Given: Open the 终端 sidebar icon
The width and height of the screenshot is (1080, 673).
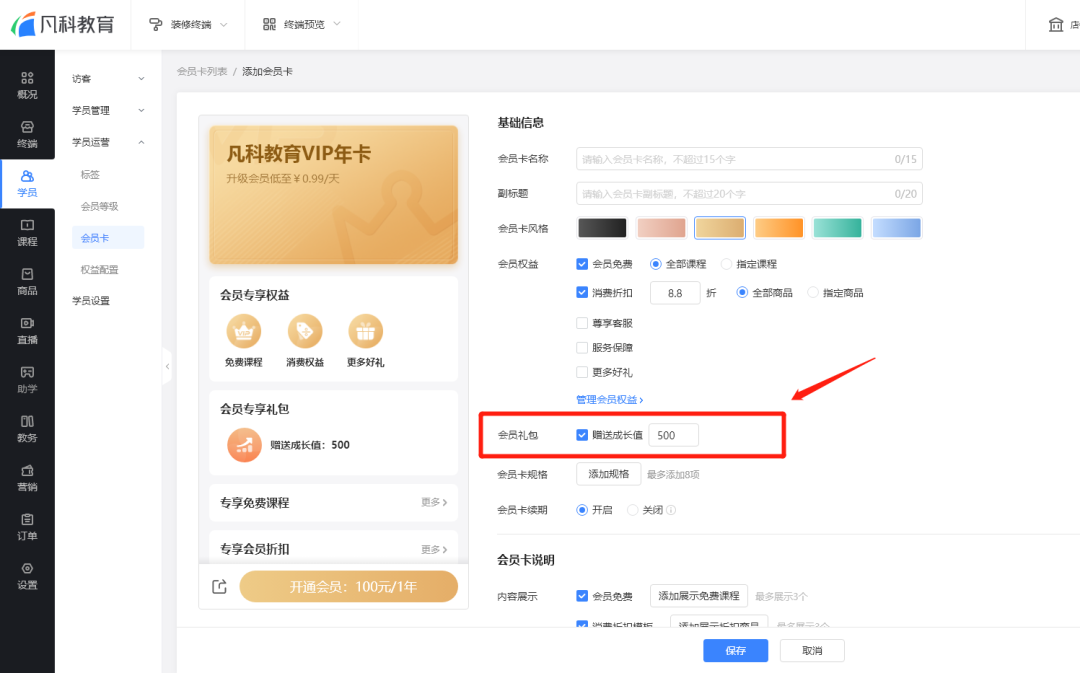Looking at the screenshot, I should [x=27, y=134].
